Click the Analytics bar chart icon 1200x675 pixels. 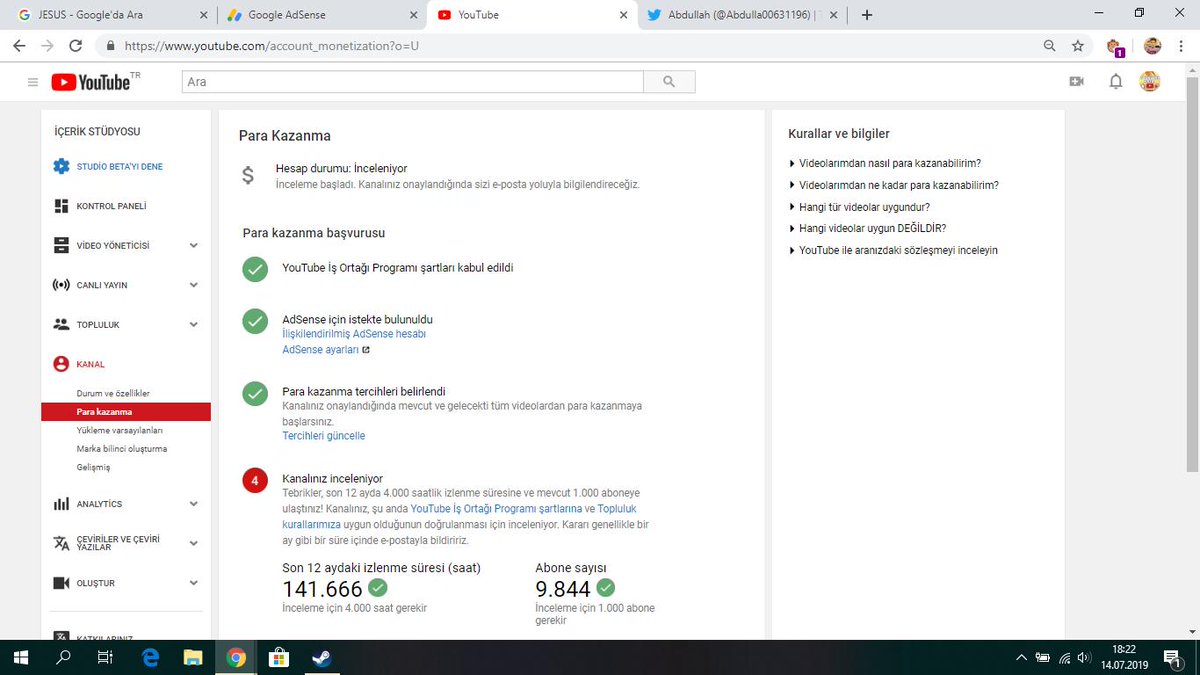(61, 504)
